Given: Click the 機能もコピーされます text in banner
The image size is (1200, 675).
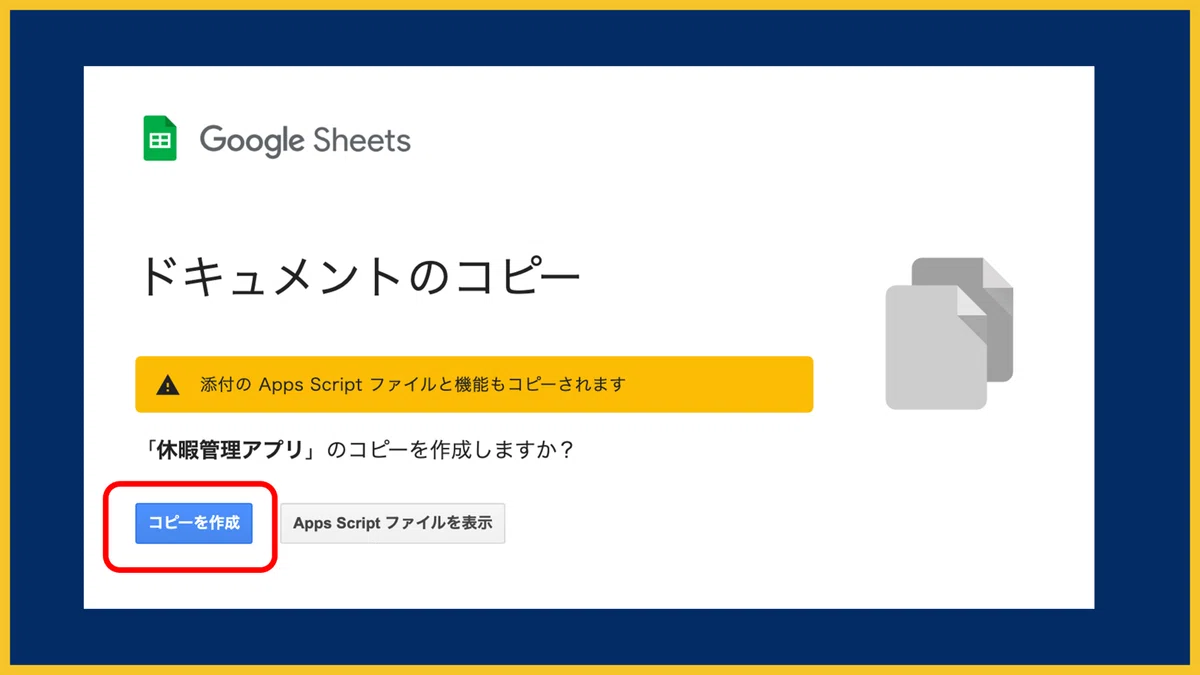Looking at the screenshot, I should 551,385.
